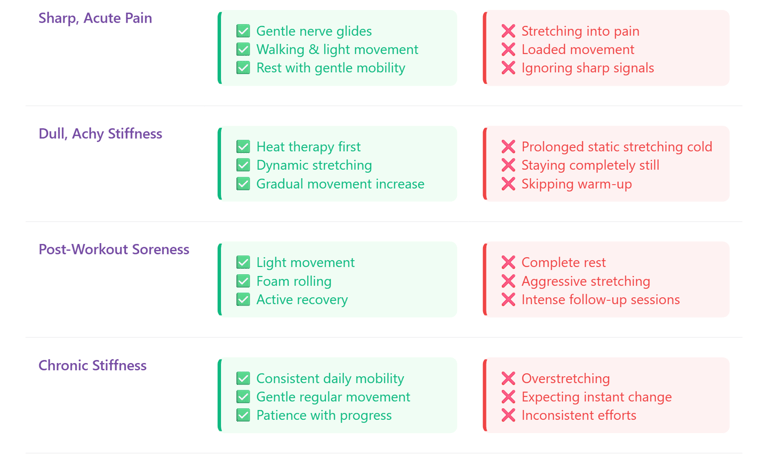Click the Chronic Stiffness heading
This screenshot has width=768, height=470.
click(92, 366)
